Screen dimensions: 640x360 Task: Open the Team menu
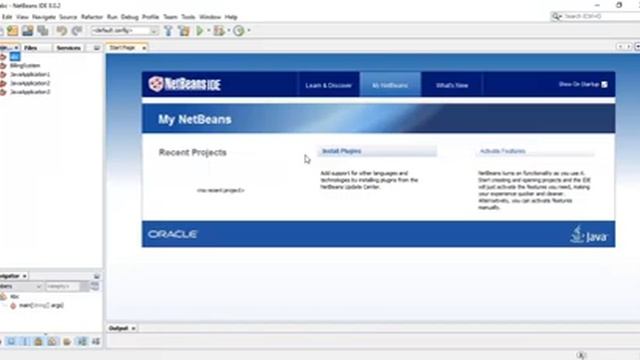(170, 17)
